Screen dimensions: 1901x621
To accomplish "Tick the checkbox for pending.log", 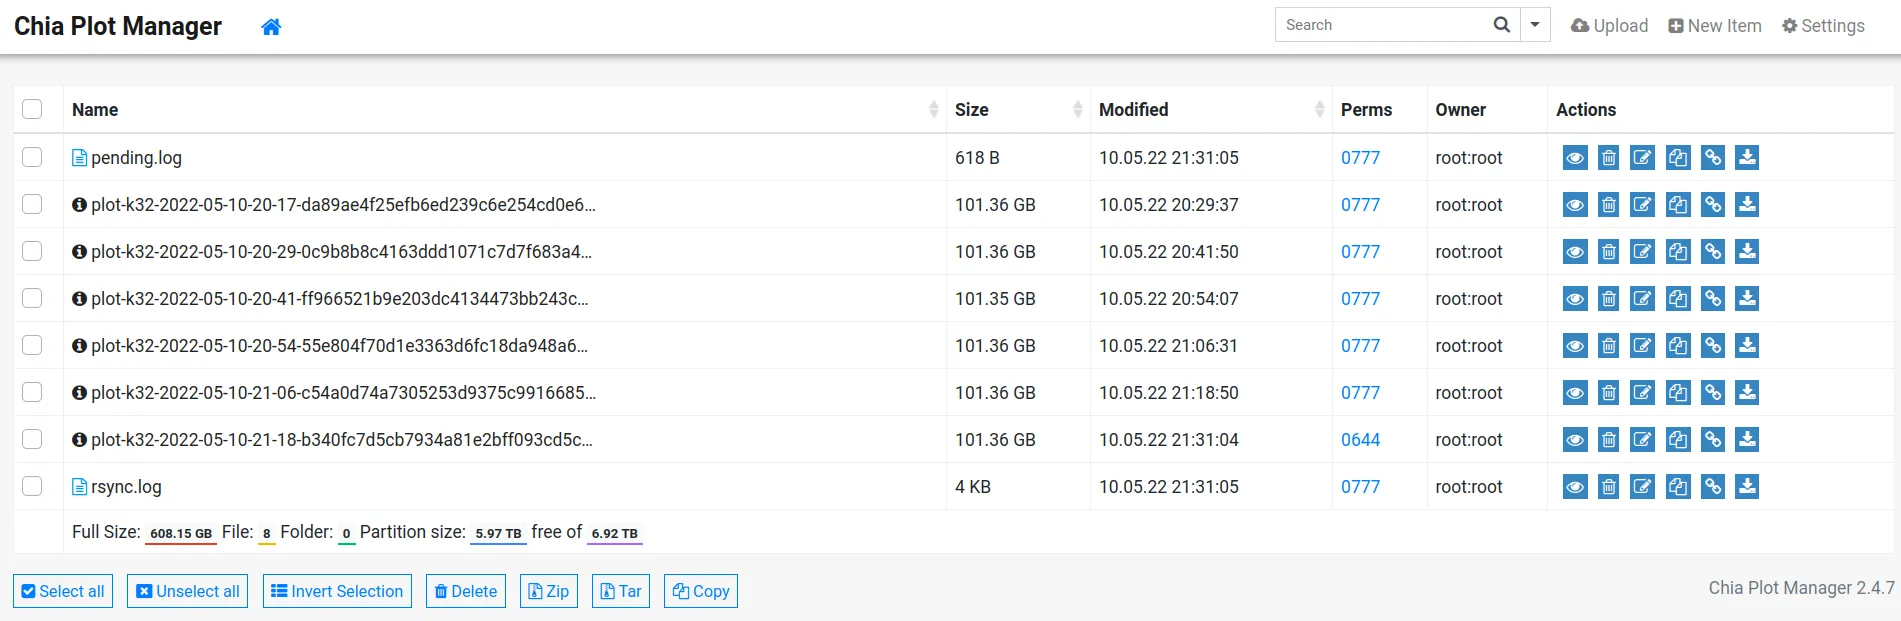I will click(32, 158).
